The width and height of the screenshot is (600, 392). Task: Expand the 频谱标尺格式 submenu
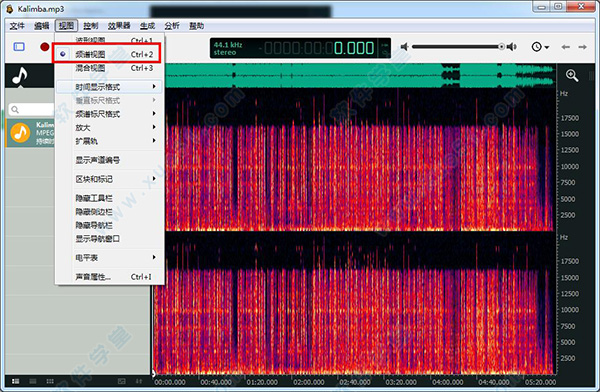coord(109,114)
